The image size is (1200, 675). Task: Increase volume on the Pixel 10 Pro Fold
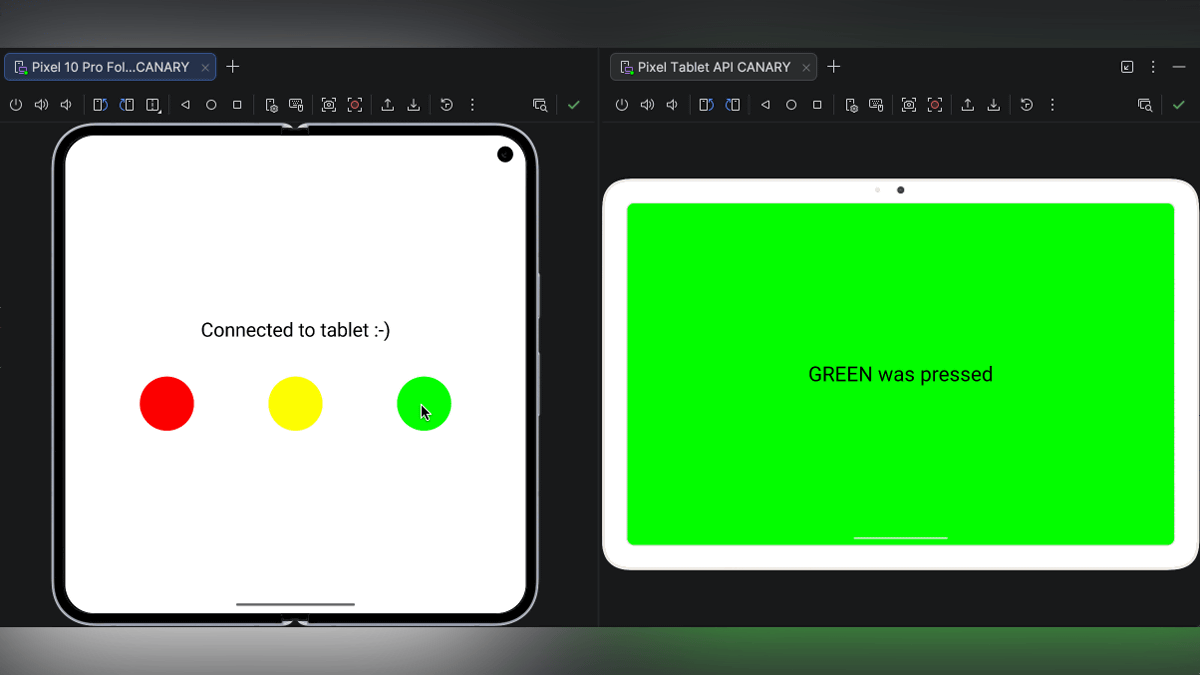pyautogui.click(x=40, y=104)
